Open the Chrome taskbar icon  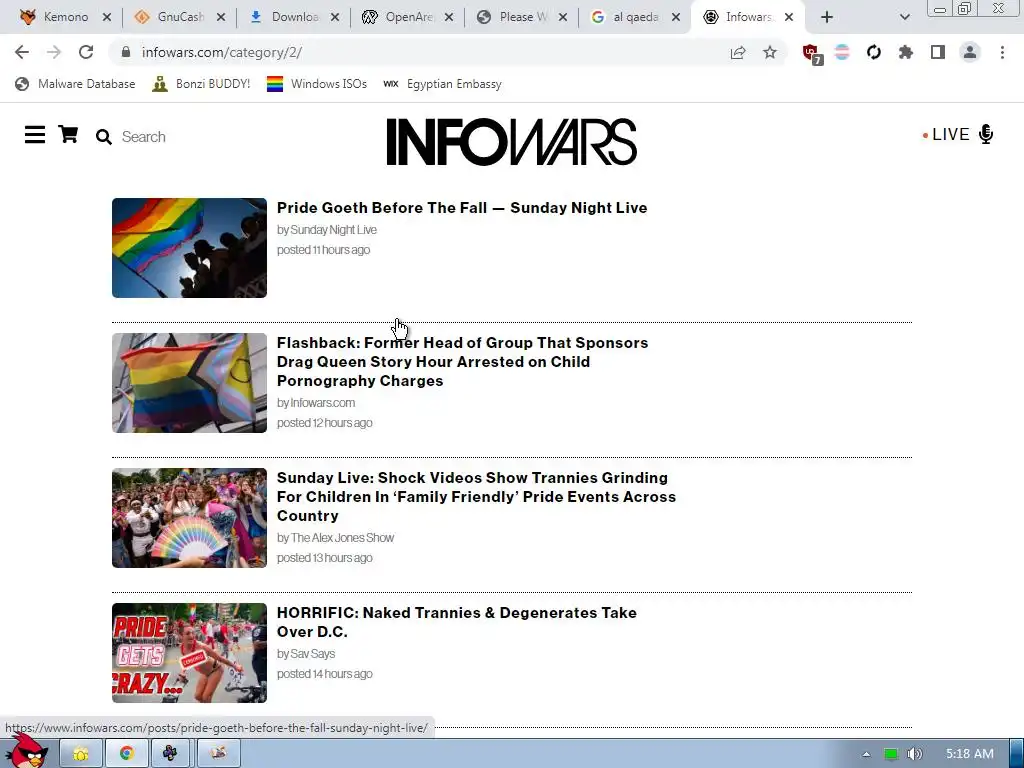[x=127, y=753]
